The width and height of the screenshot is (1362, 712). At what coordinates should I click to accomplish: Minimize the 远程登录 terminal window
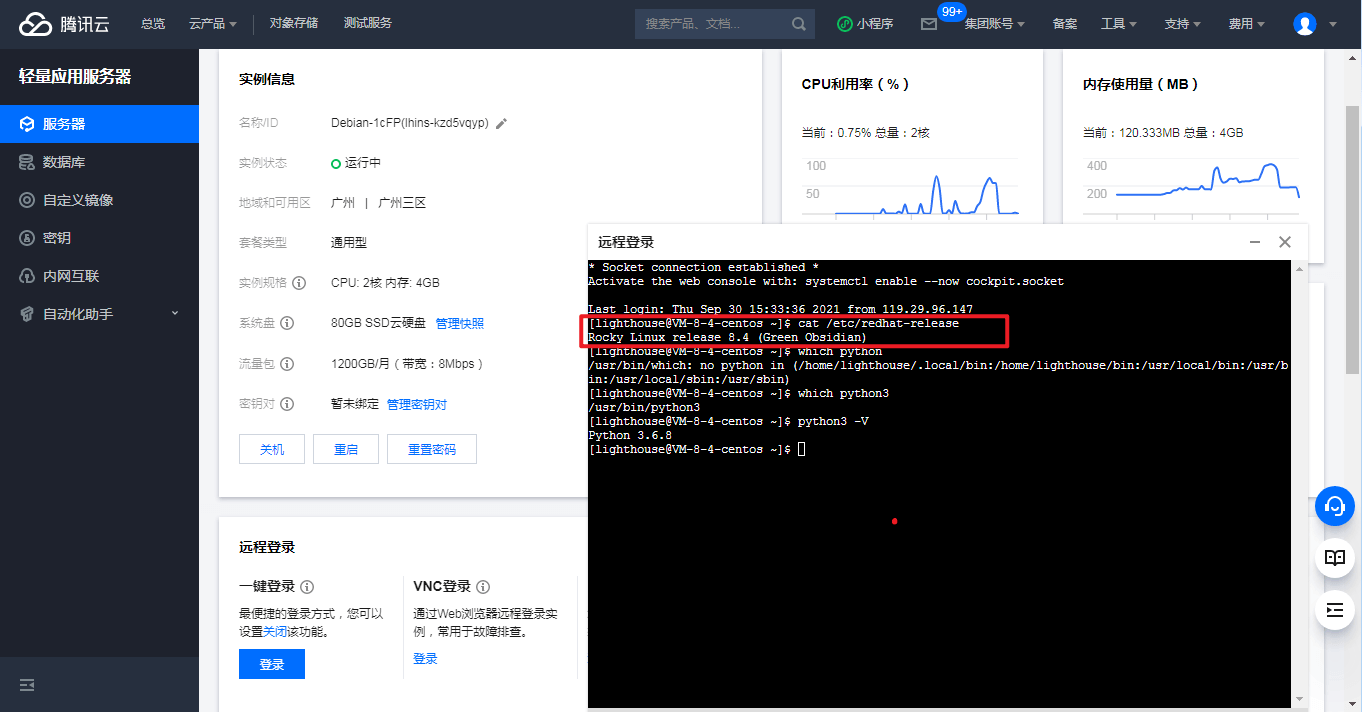[x=1255, y=242]
